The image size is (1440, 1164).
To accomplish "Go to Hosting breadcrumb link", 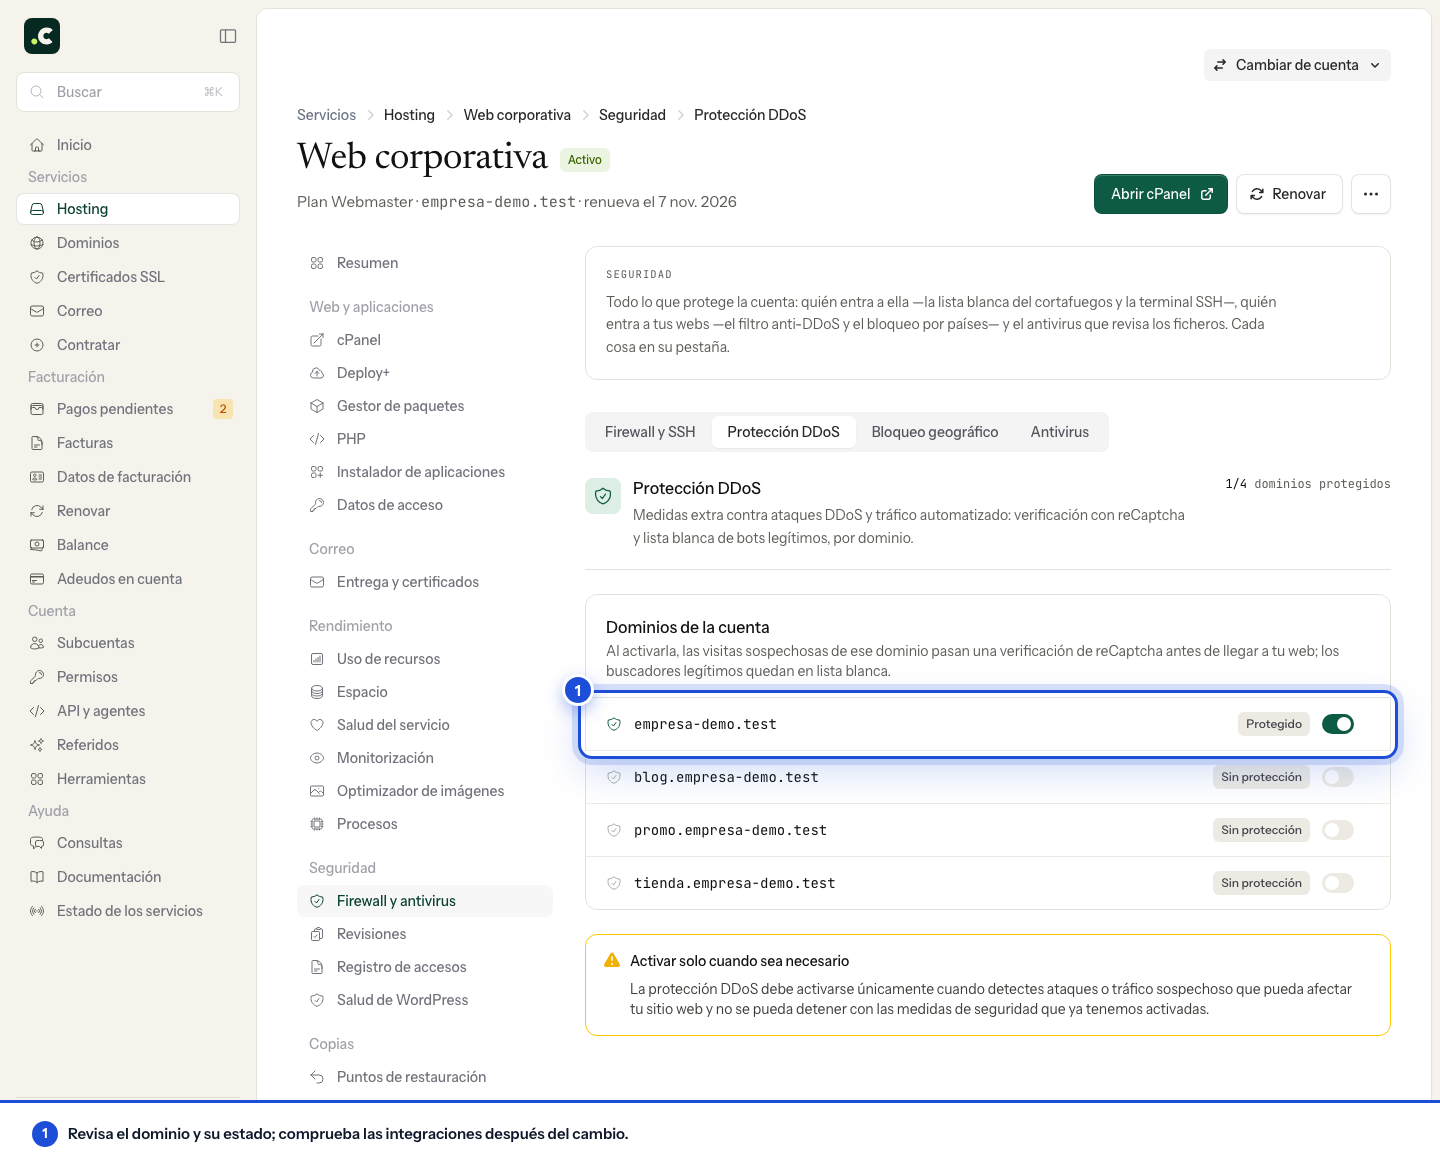I will [409, 115].
